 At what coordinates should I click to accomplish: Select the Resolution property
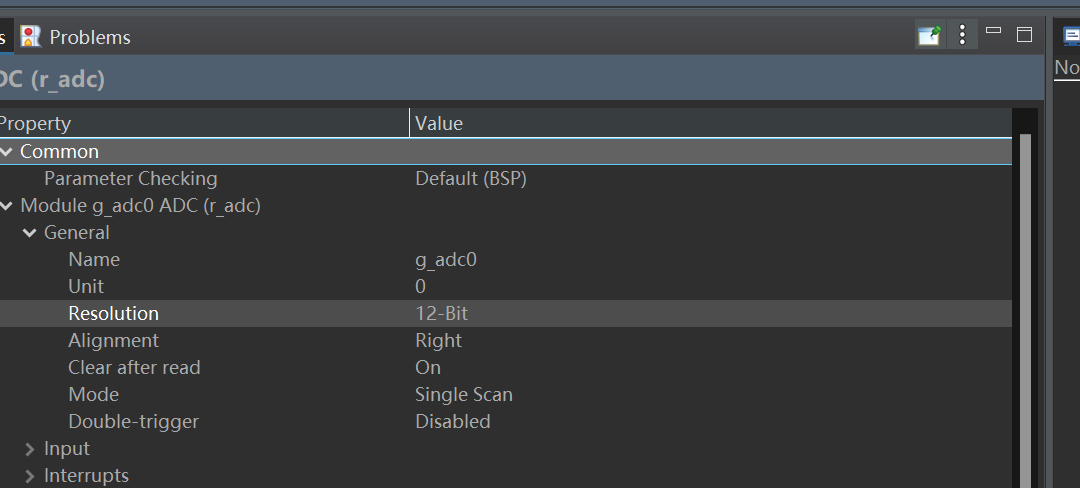(114, 313)
